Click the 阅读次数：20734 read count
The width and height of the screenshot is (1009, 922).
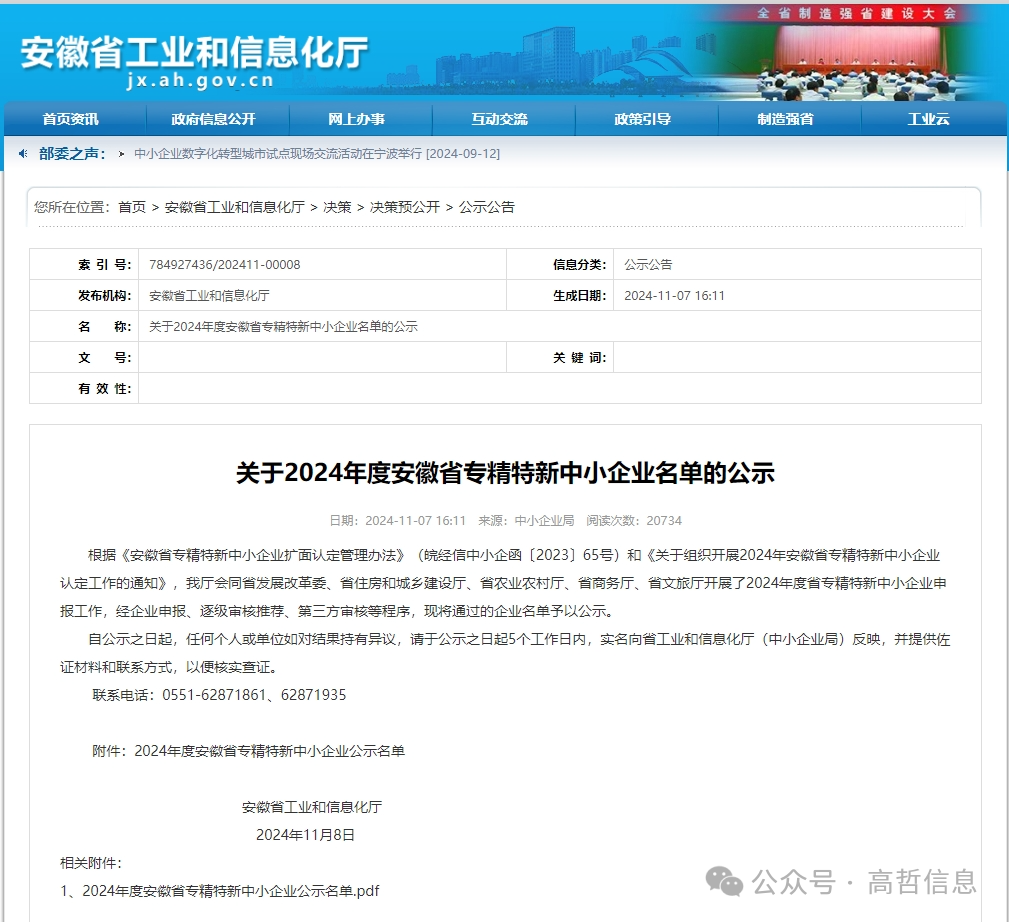pos(634,521)
